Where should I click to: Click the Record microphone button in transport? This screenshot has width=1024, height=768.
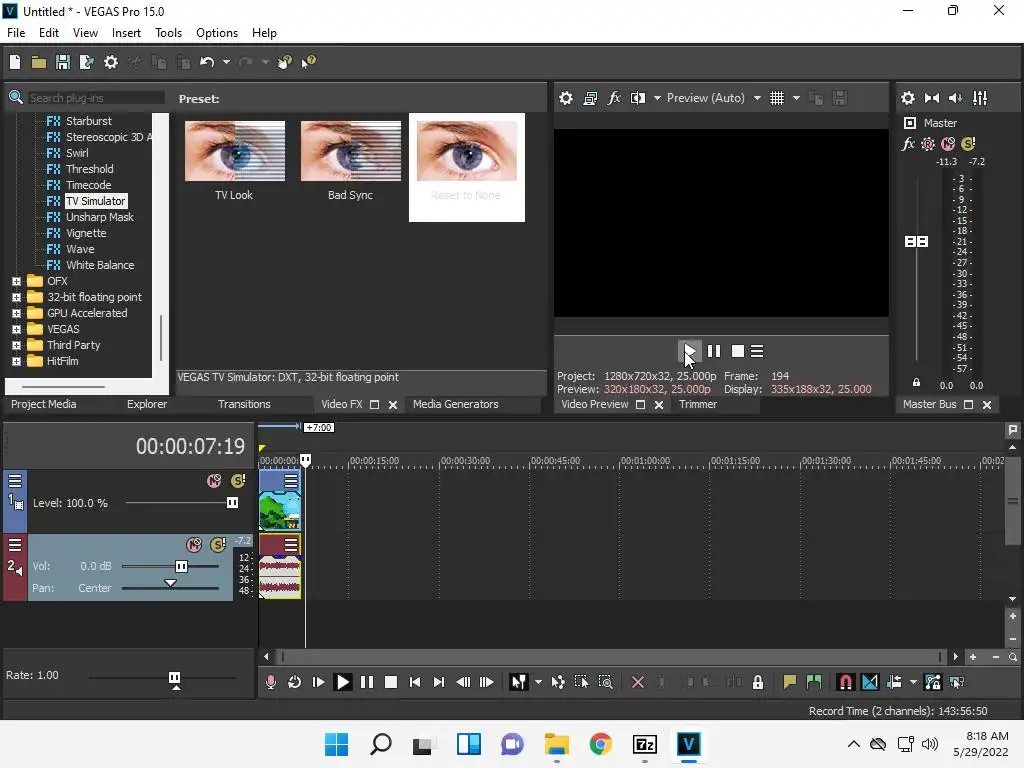point(270,682)
